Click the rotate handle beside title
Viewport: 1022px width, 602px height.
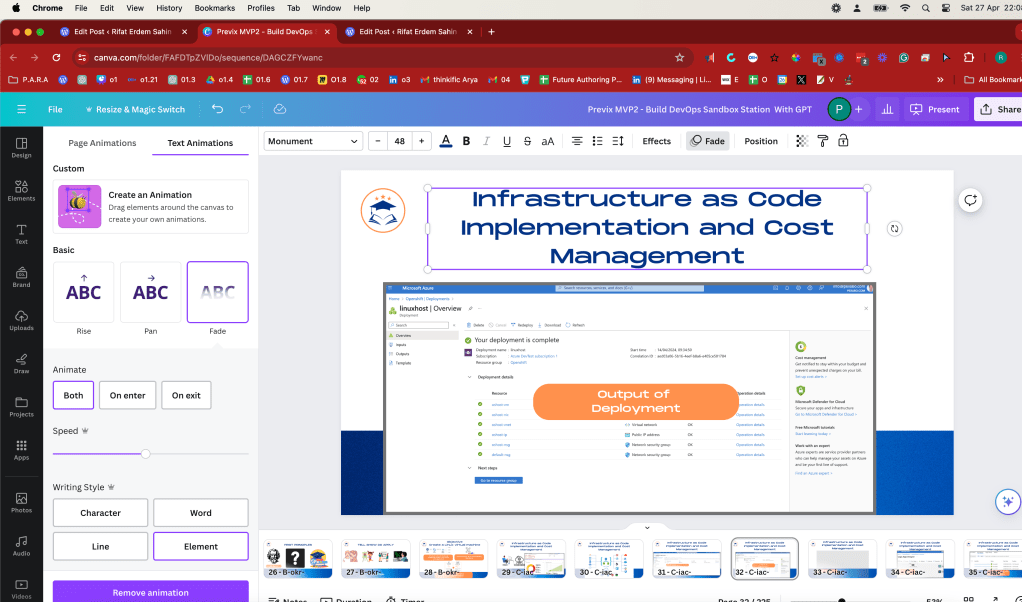[x=894, y=229]
